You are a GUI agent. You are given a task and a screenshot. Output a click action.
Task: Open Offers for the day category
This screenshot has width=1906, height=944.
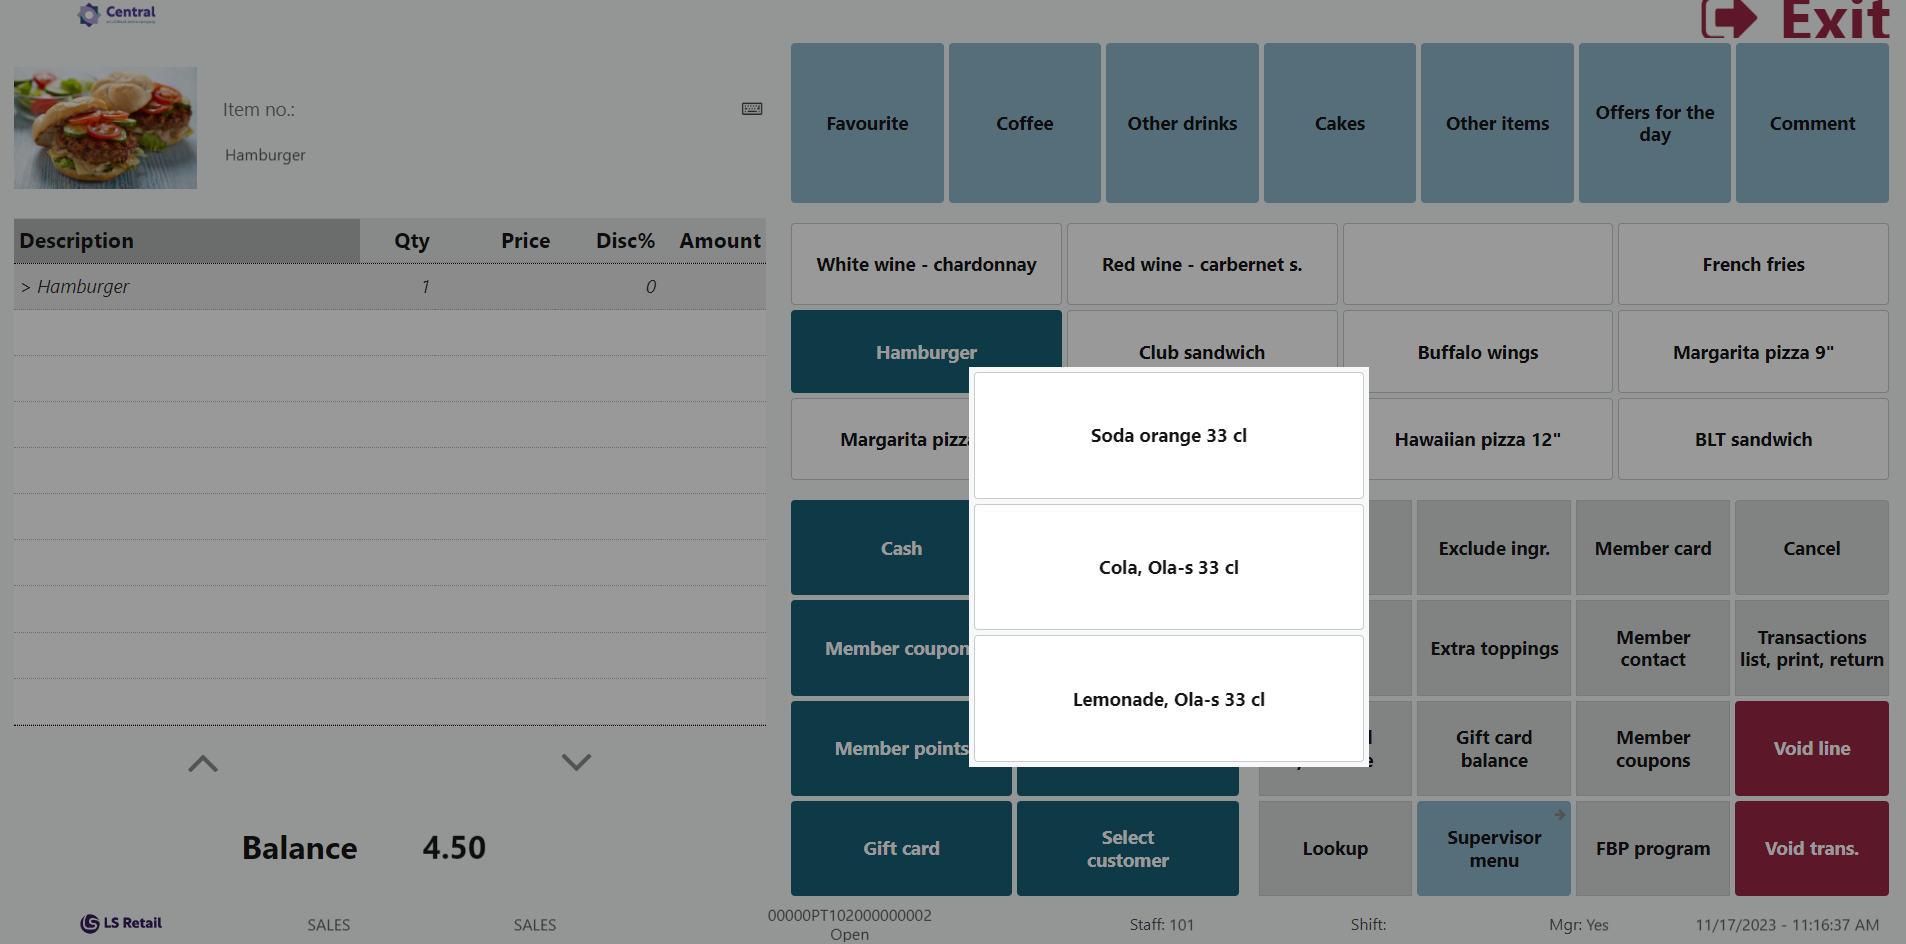1654,123
